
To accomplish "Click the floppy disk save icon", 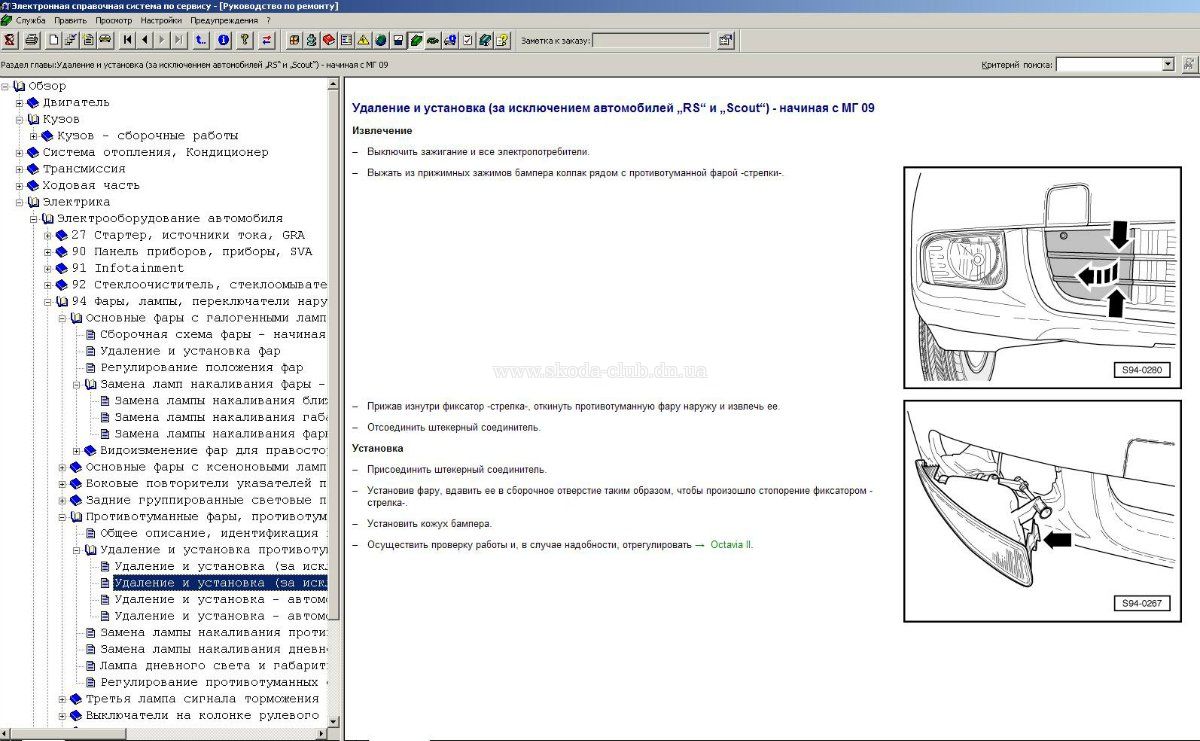I will point(398,40).
